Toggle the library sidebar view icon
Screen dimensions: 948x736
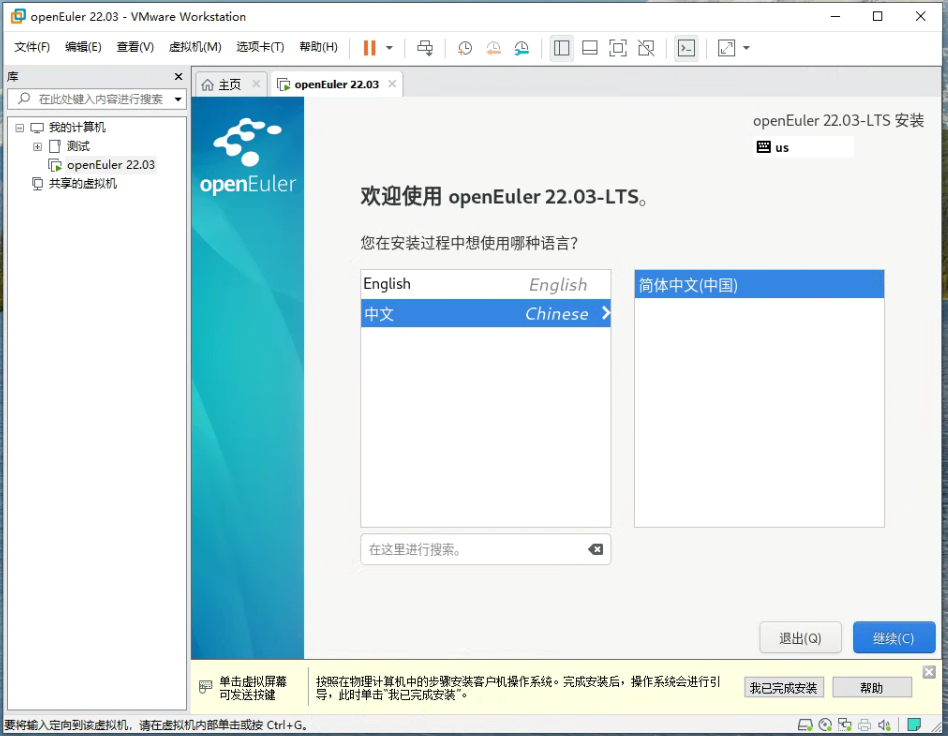point(562,48)
